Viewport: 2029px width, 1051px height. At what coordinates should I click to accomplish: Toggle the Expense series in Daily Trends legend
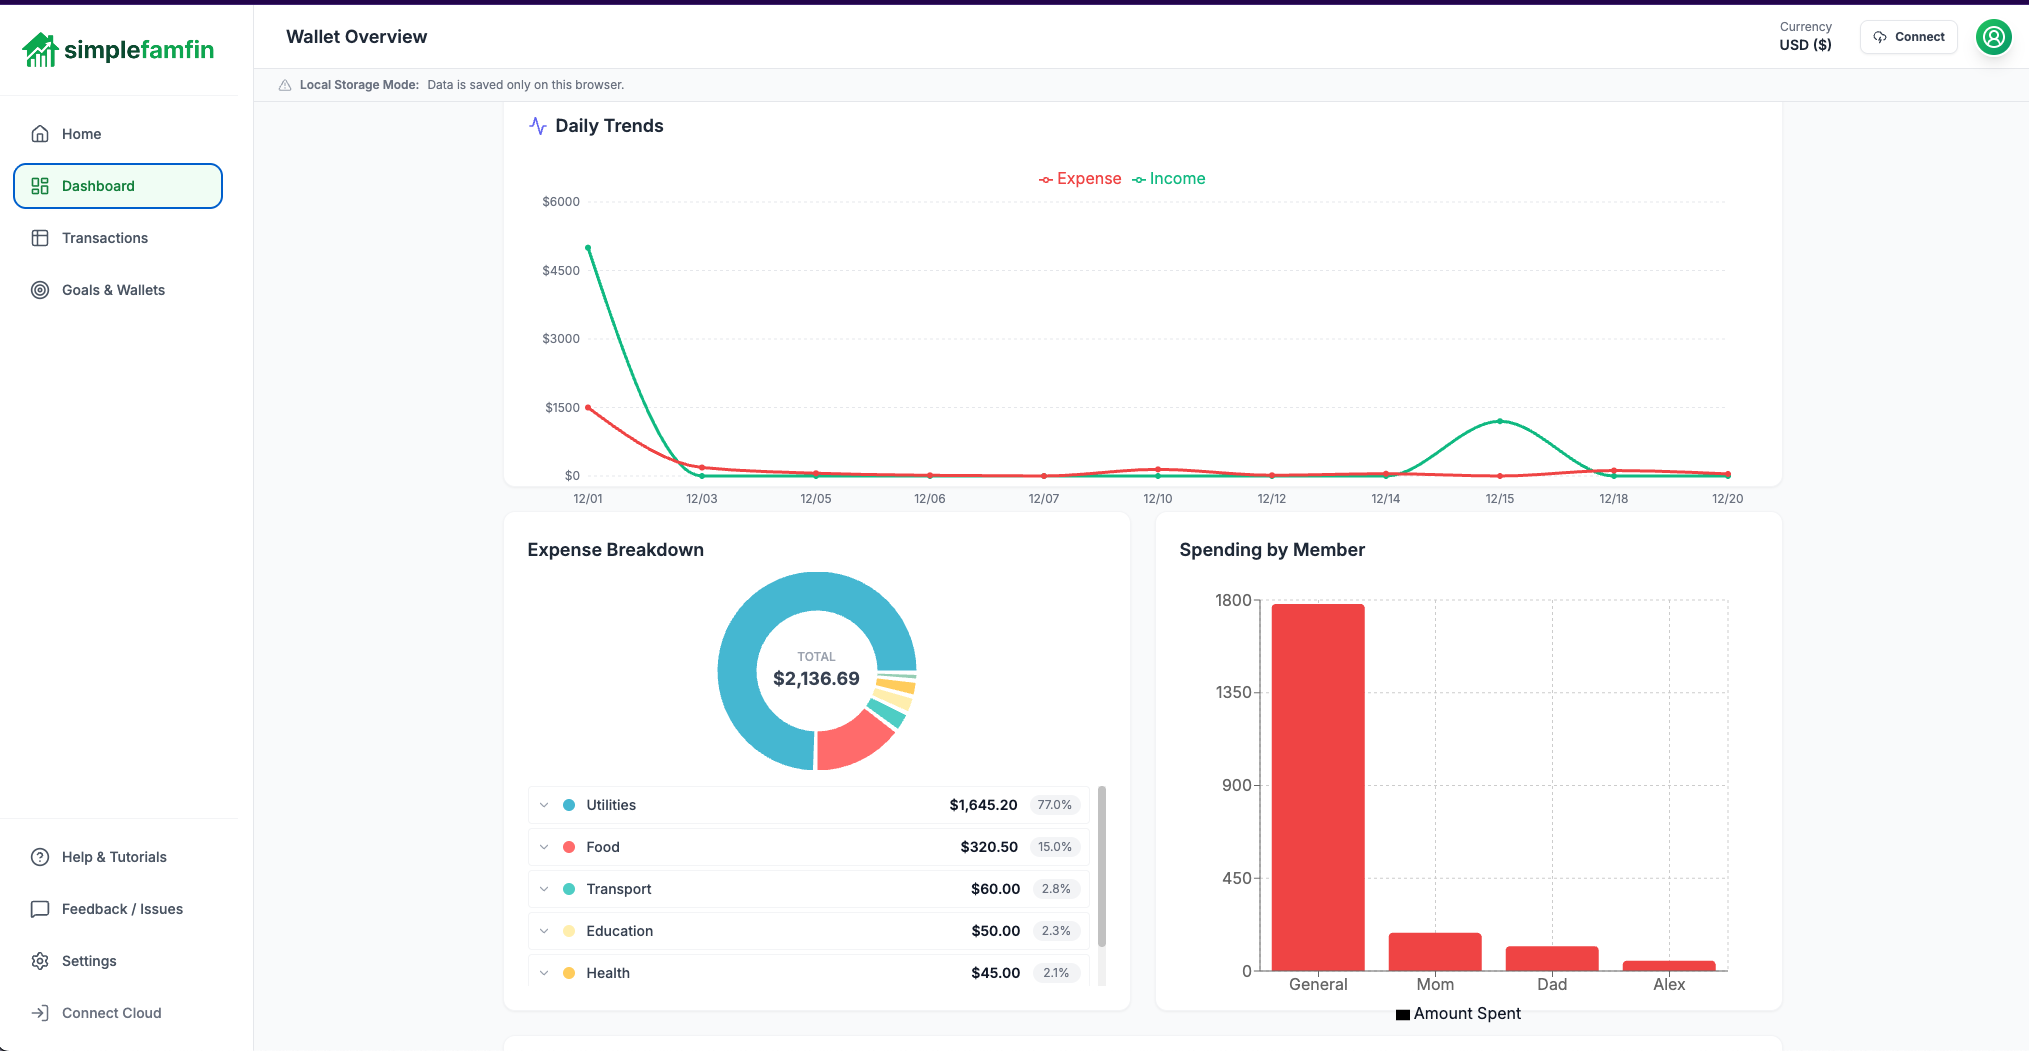pyautogui.click(x=1080, y=178)
